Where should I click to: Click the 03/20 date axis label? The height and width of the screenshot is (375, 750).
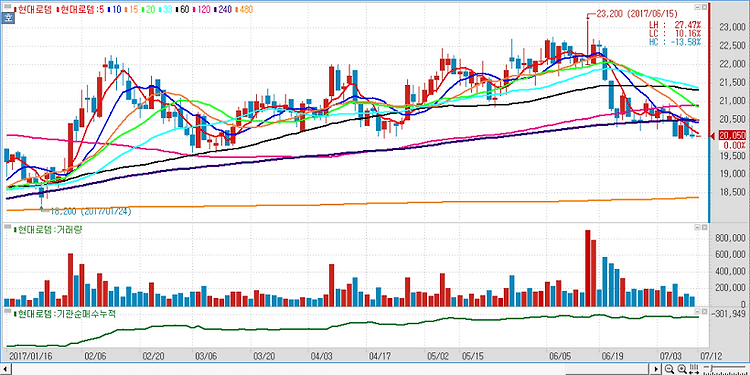264,357
